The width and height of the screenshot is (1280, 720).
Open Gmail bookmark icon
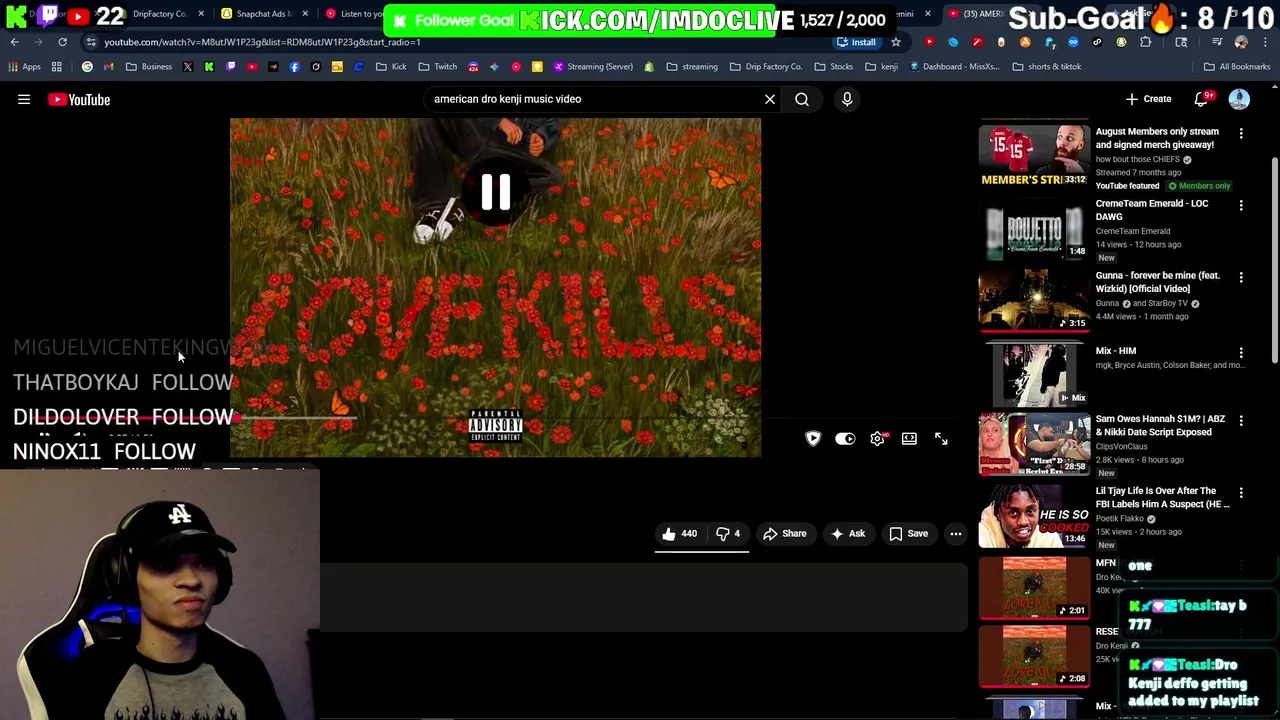pyautogui.click(x=108, y=67)
